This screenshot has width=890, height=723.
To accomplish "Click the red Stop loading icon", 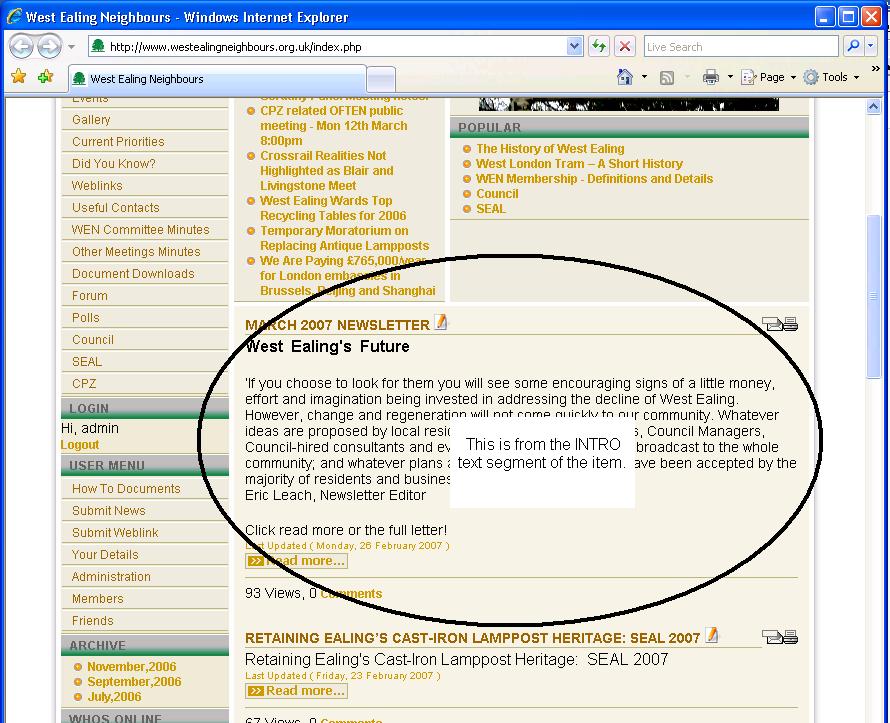I will click(625, 47).
